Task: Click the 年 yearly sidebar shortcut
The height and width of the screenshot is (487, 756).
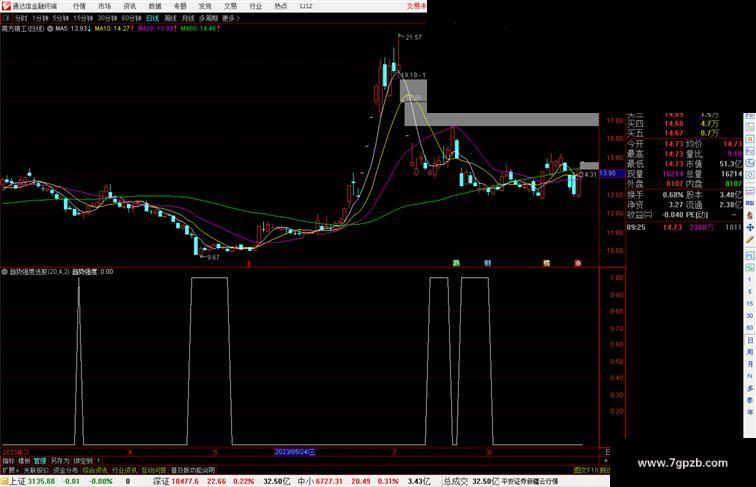Action: [750, 412]
